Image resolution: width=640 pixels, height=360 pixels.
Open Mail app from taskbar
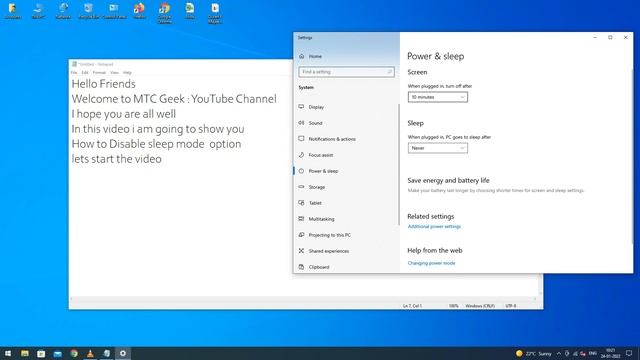58,353
